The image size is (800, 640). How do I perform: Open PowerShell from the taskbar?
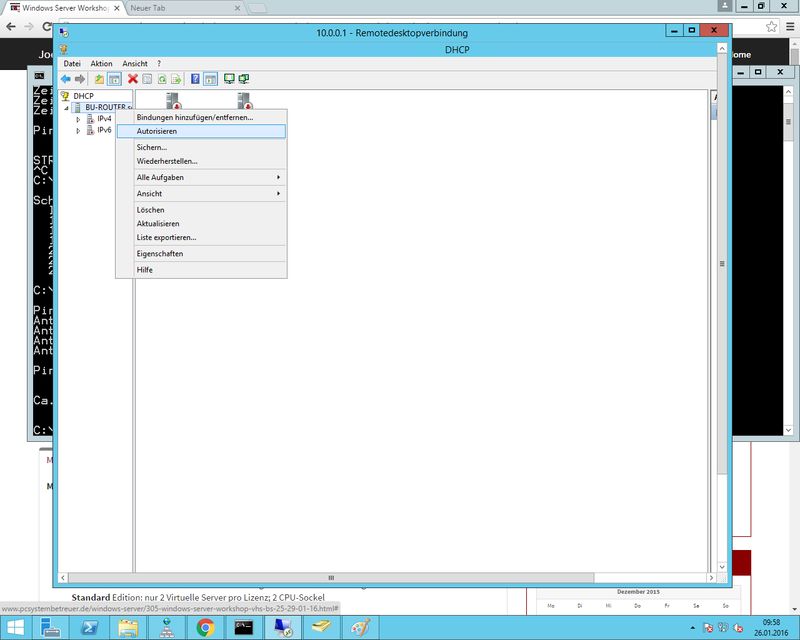[89, 627]
